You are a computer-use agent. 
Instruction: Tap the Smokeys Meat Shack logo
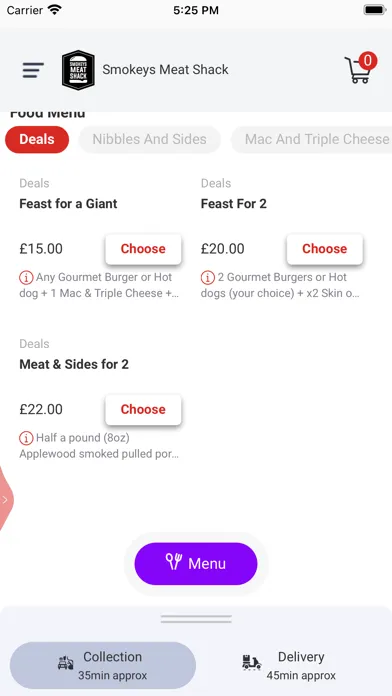pyautogui.click(x=78, y=70)
